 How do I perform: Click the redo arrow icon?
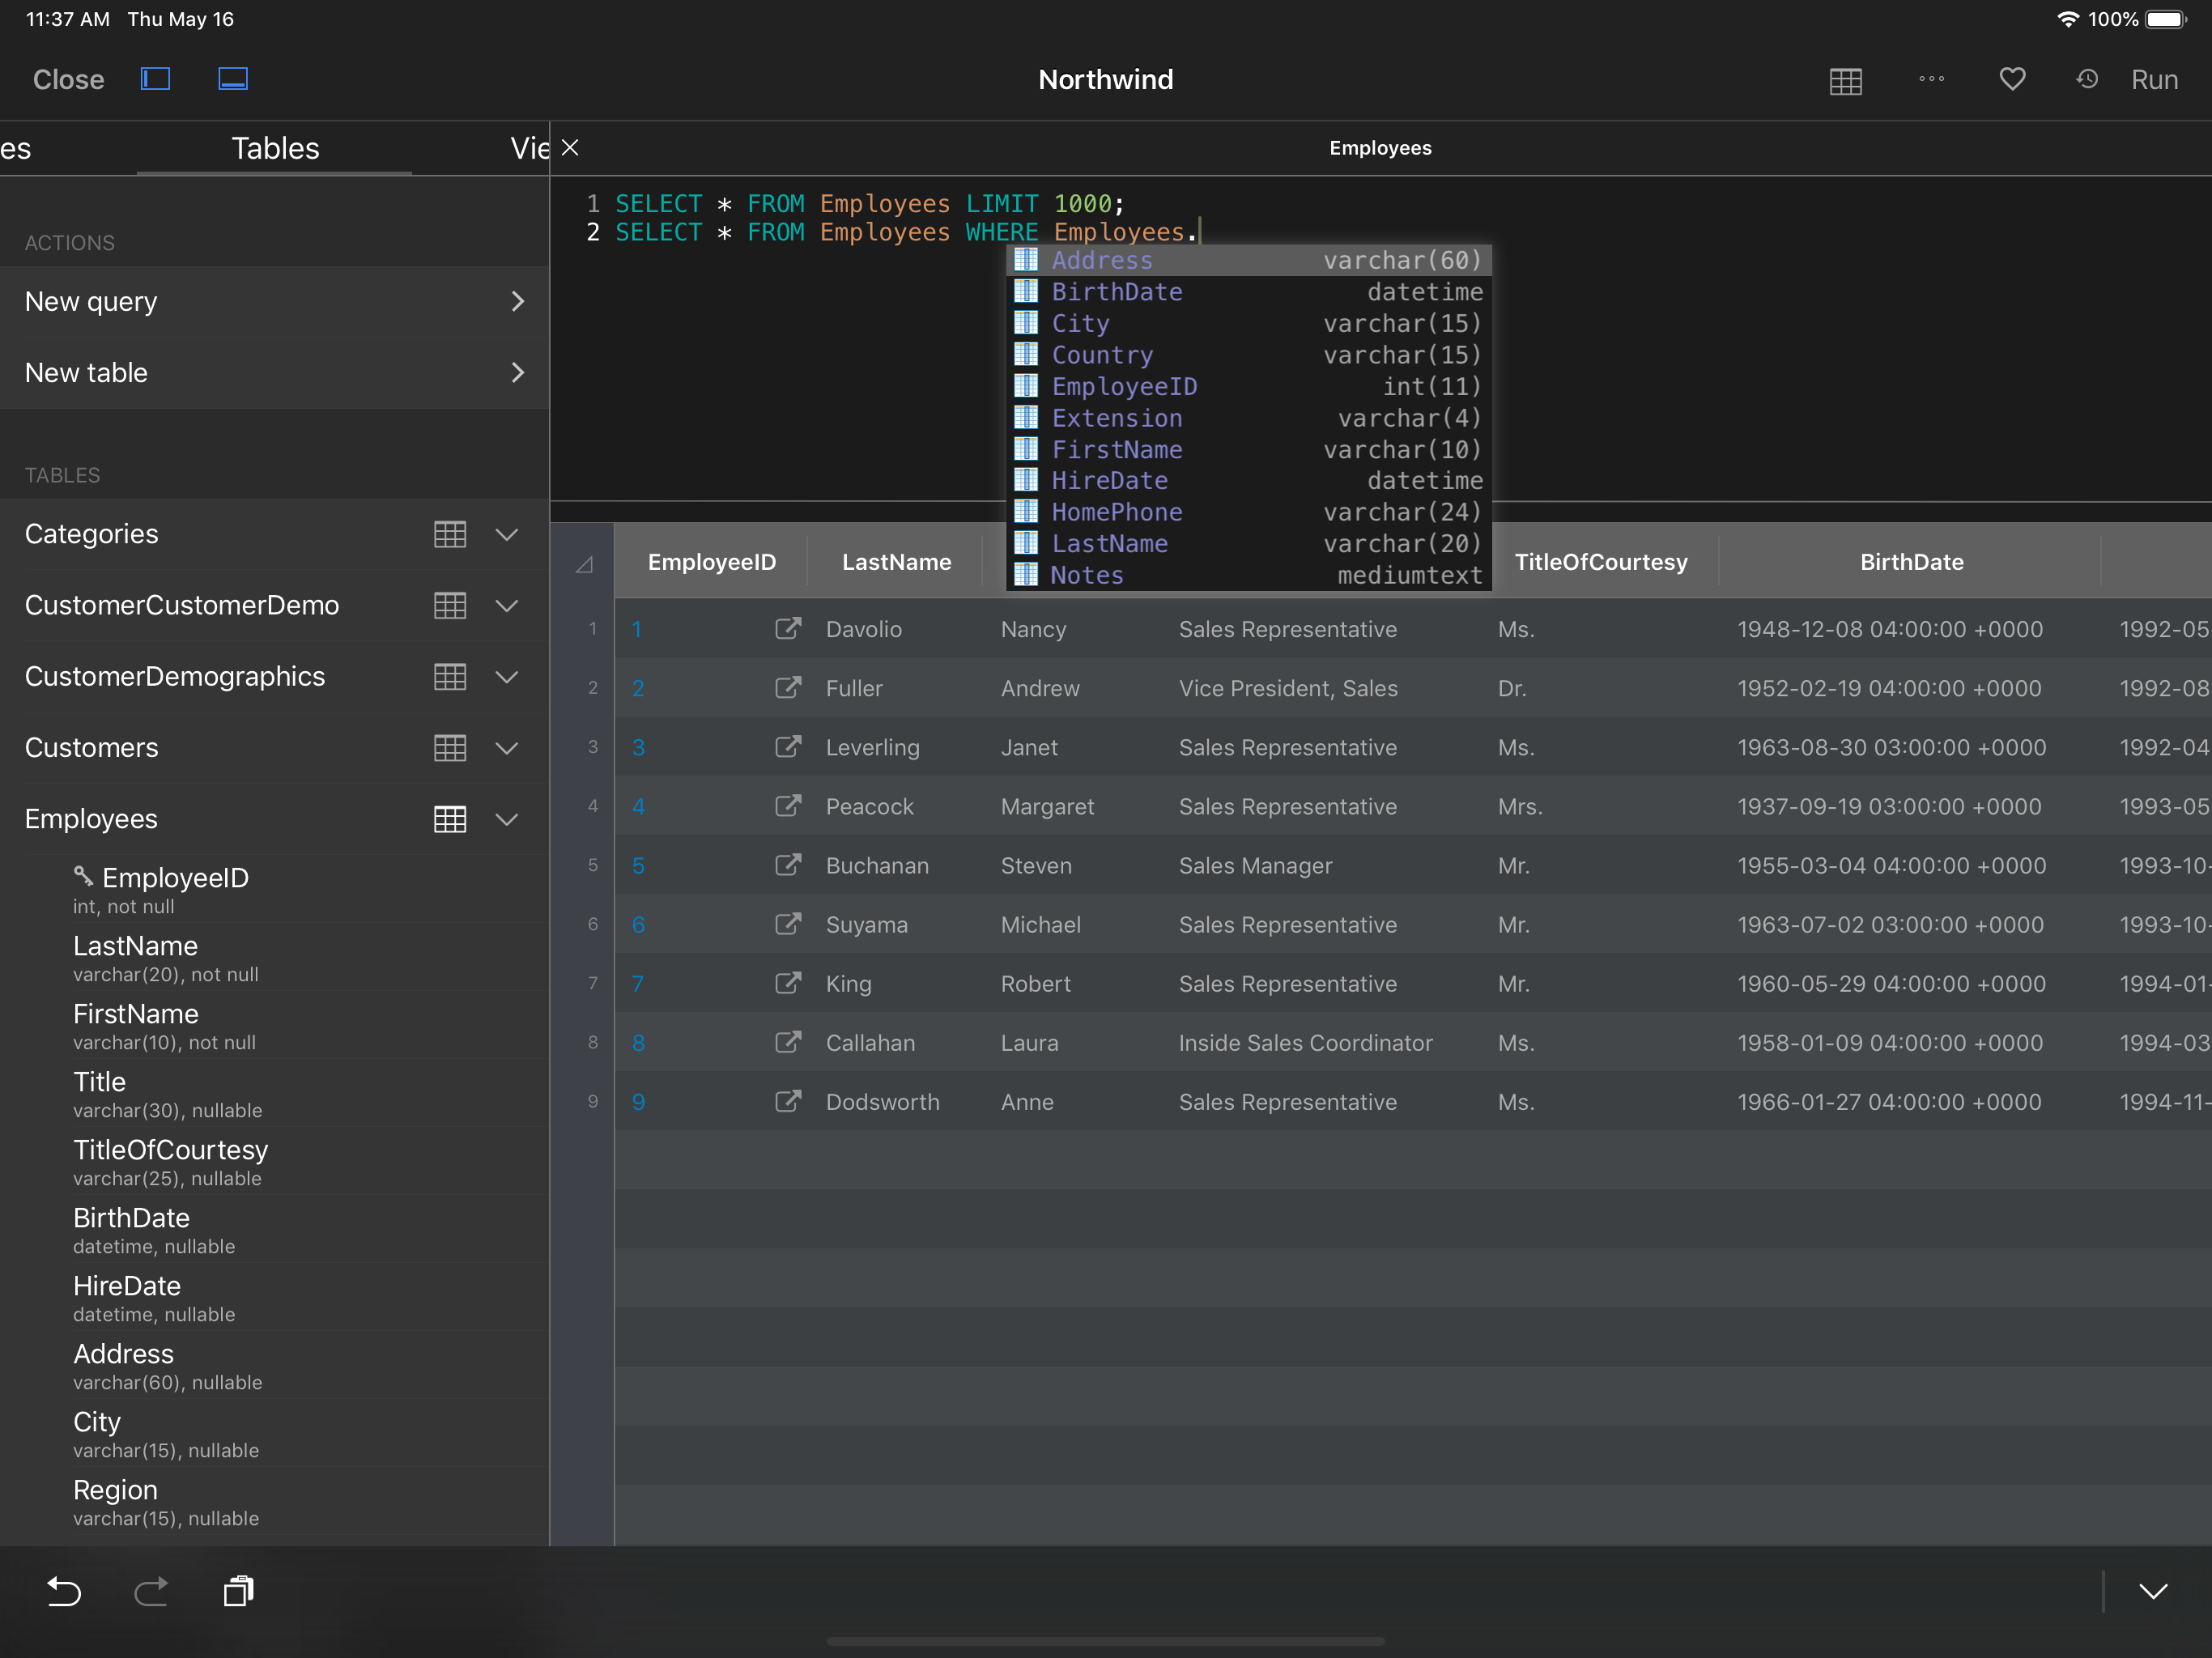point(151,1591)
